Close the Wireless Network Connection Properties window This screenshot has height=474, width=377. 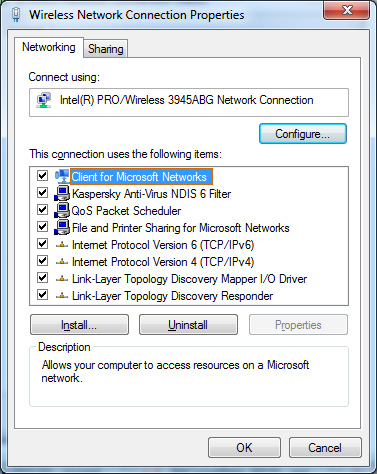click(347, 10)
